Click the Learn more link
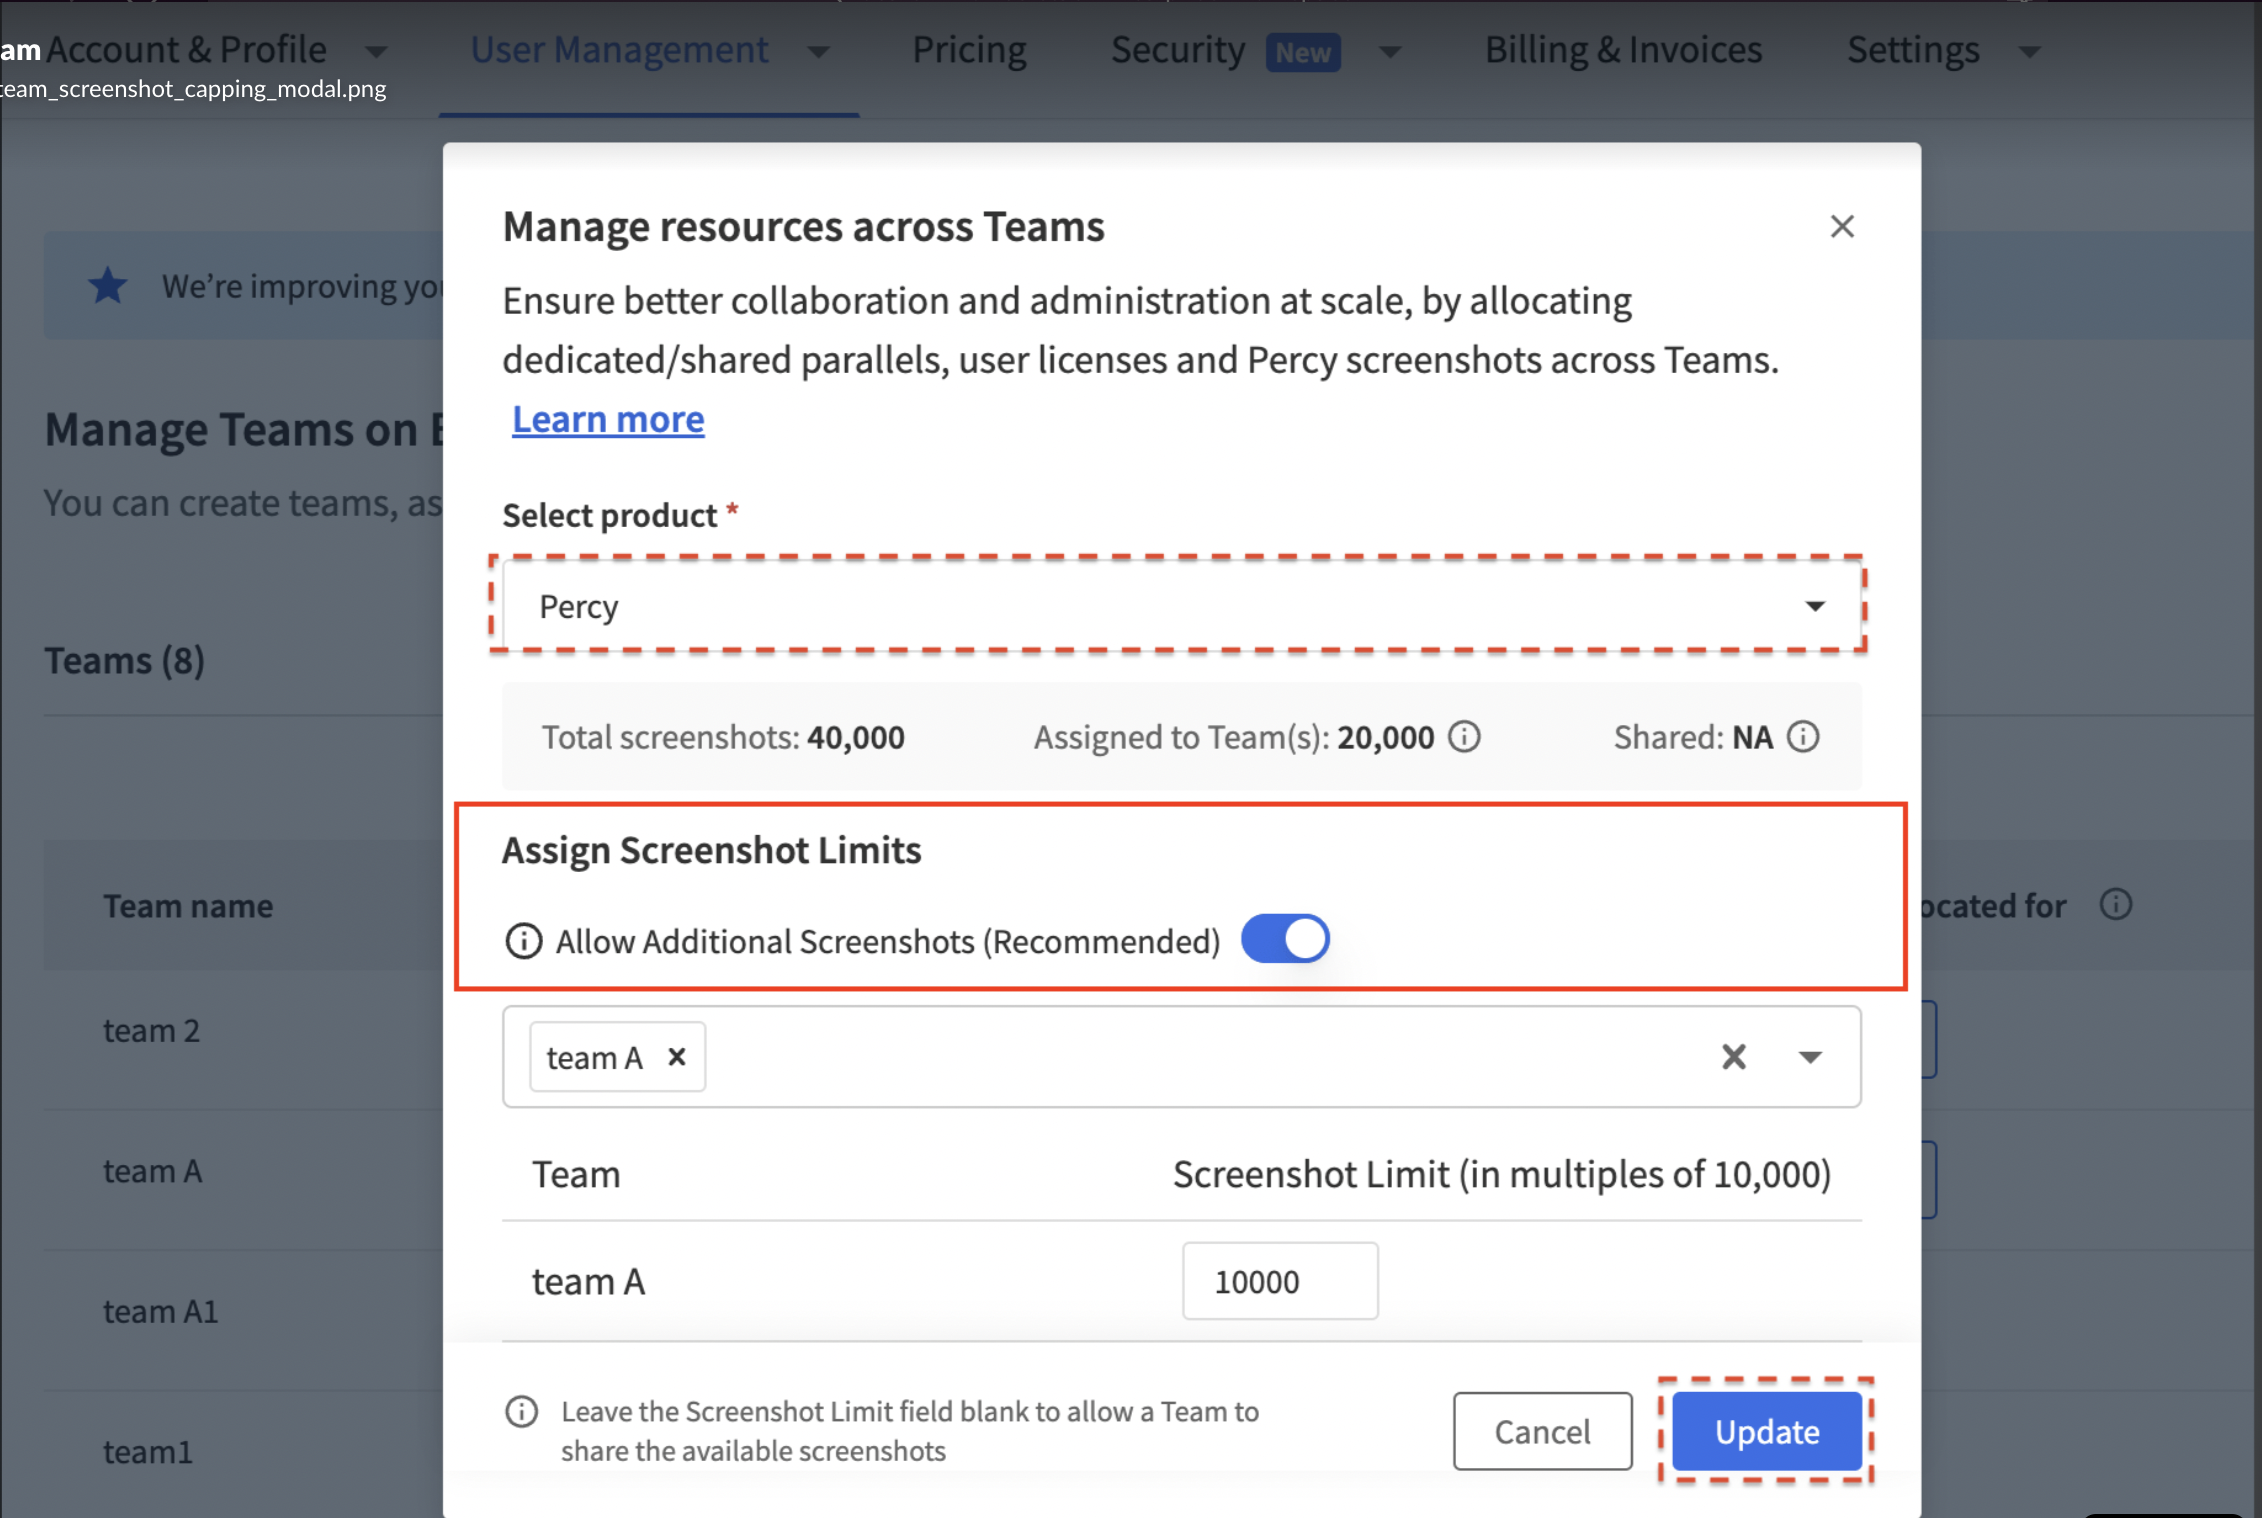Image resolution: width=2262 pixels, height=1518 pixels. point(608,420)
